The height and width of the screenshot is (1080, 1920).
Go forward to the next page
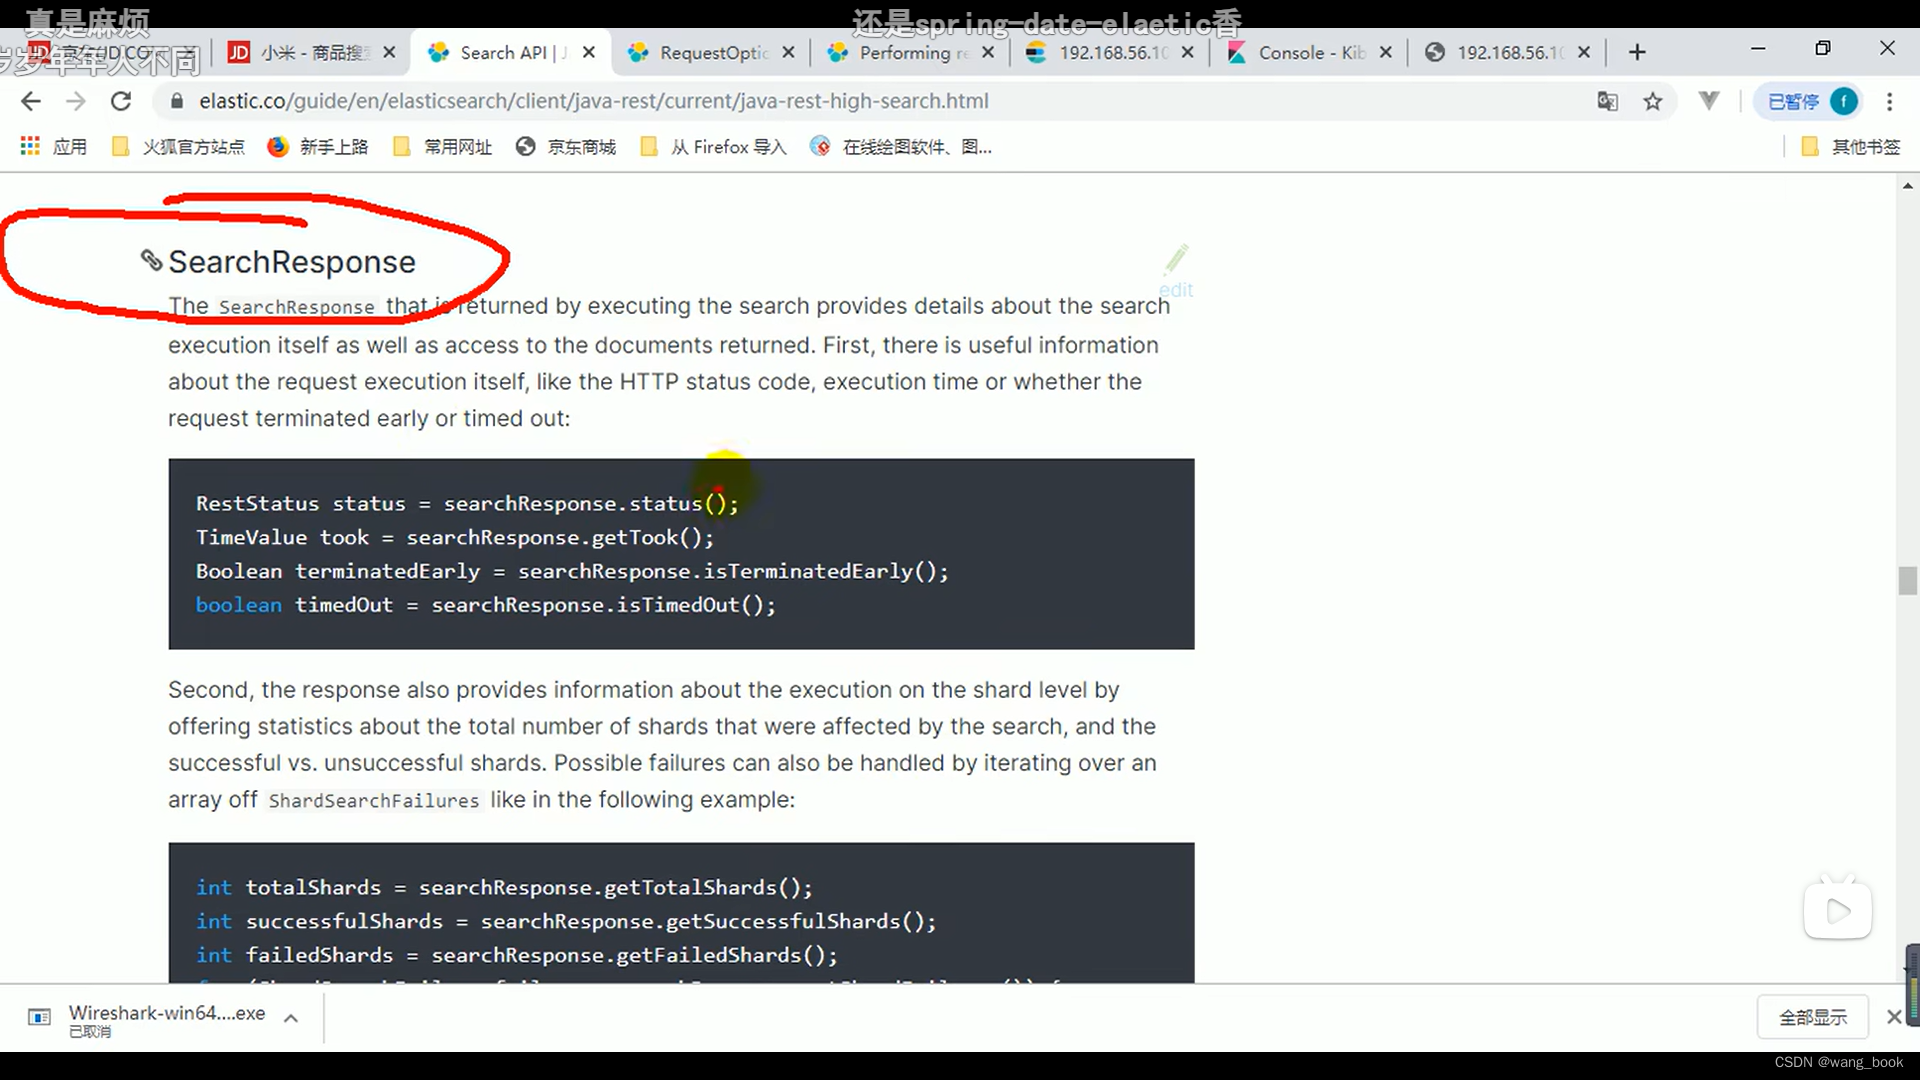(x=76, y=101)
